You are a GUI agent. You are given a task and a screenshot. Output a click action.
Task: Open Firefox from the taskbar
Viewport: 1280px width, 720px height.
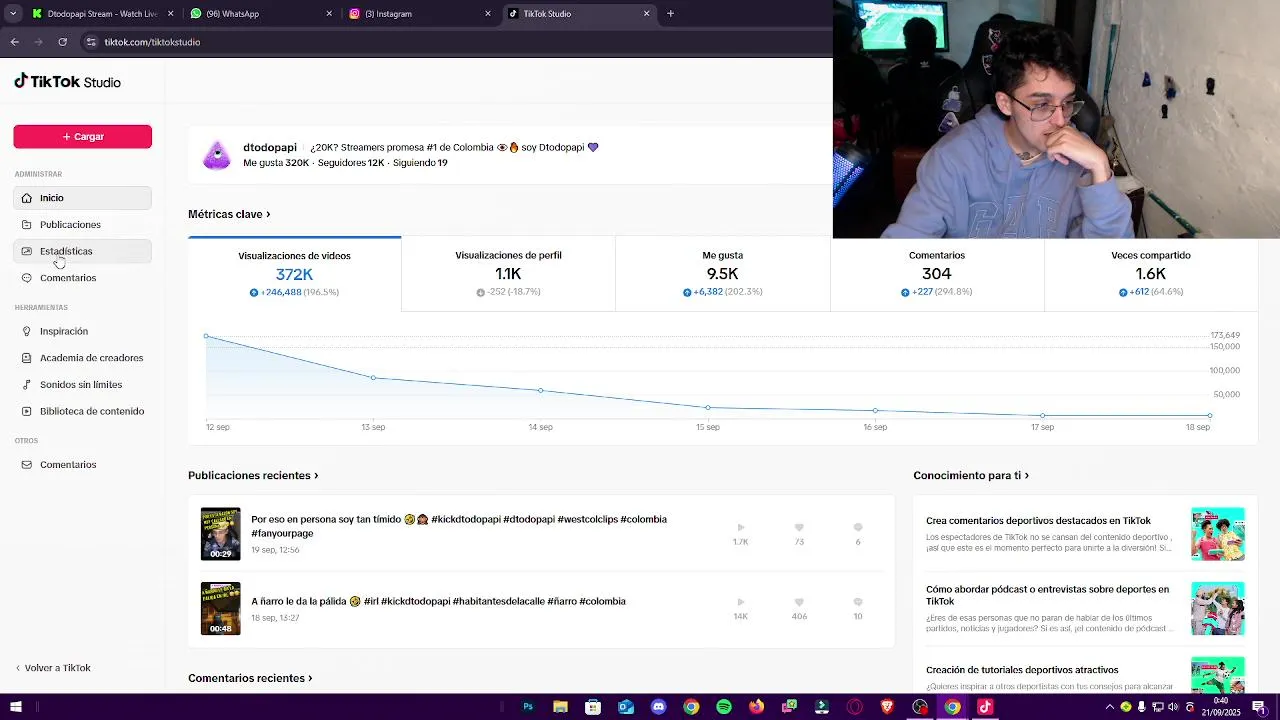[756, 707]
